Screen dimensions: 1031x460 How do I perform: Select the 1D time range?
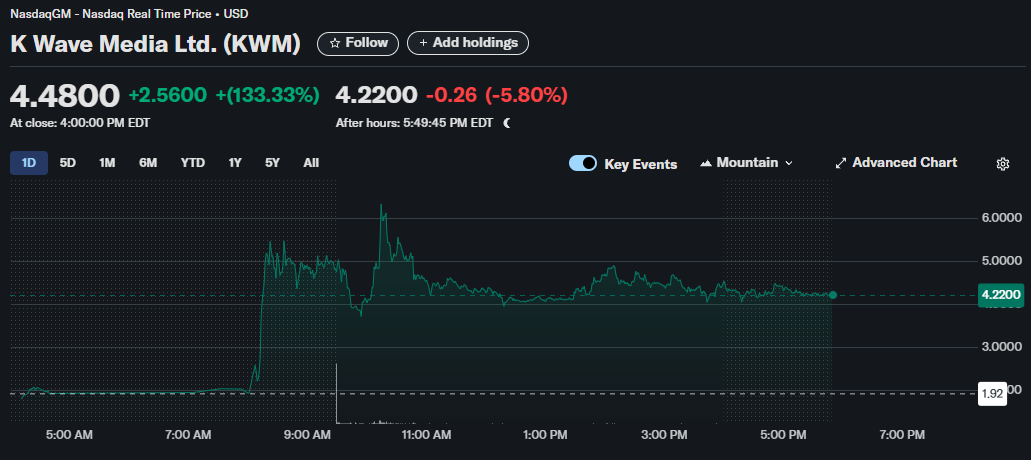pos(29,163)
